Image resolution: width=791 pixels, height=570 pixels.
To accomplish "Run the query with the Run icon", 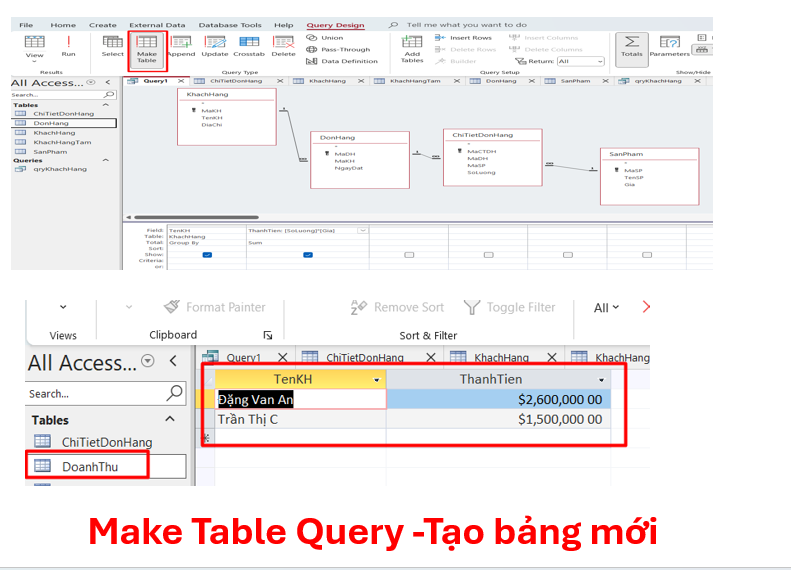I will [69, 46].
